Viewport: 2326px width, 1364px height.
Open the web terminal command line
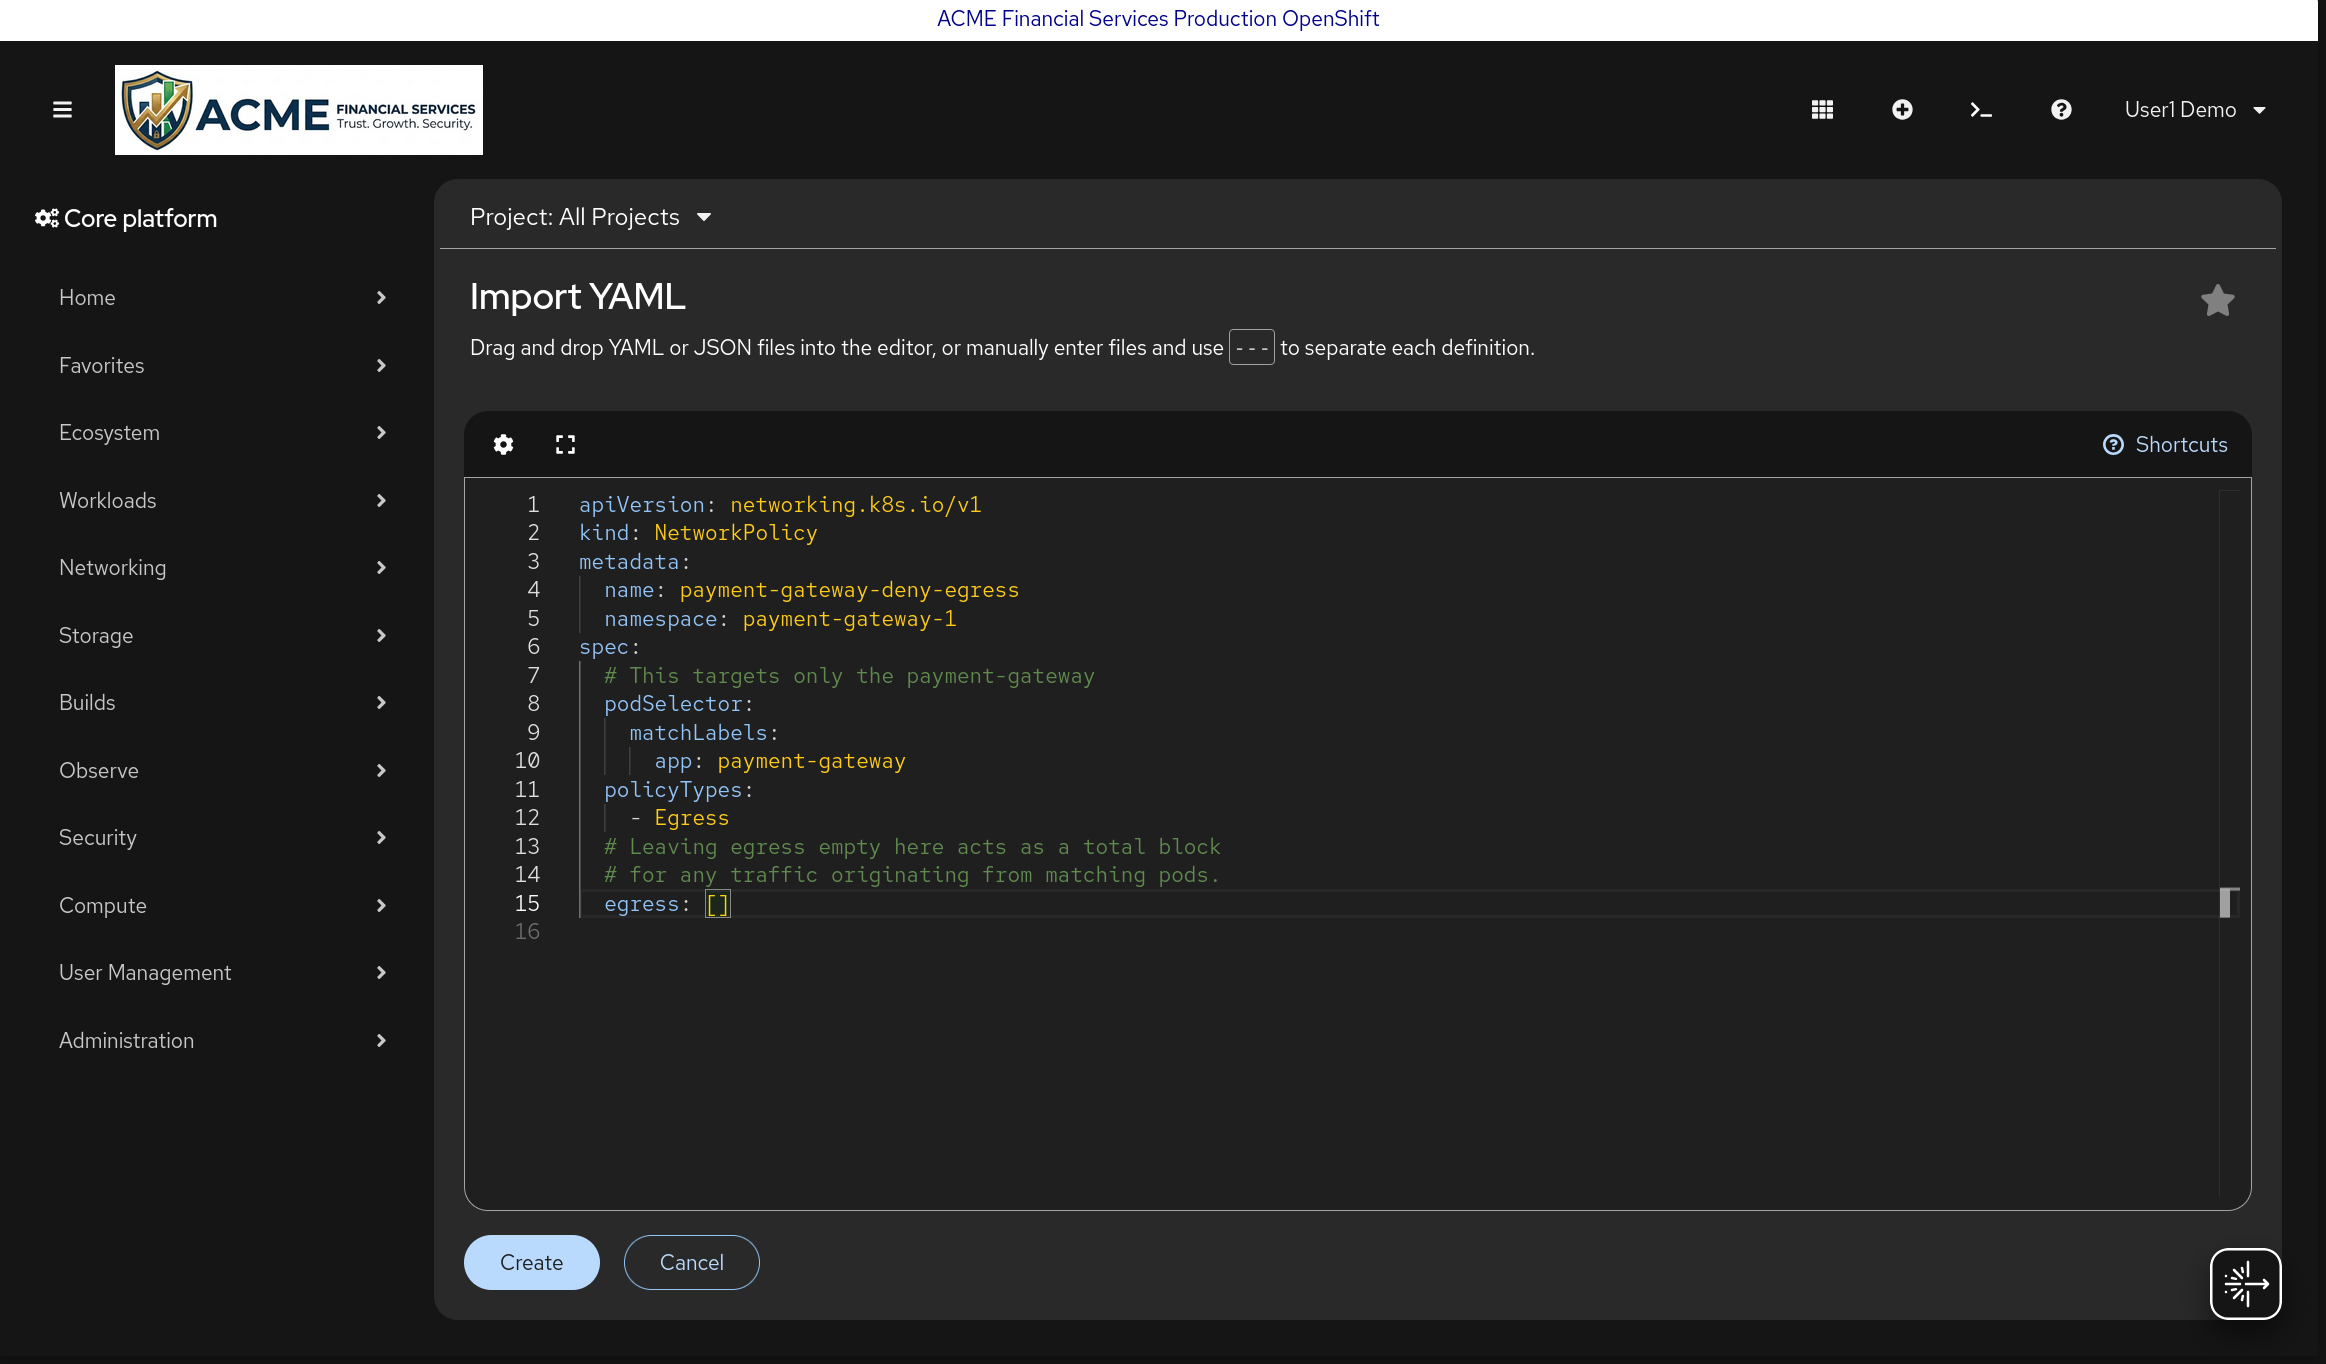1981,110
